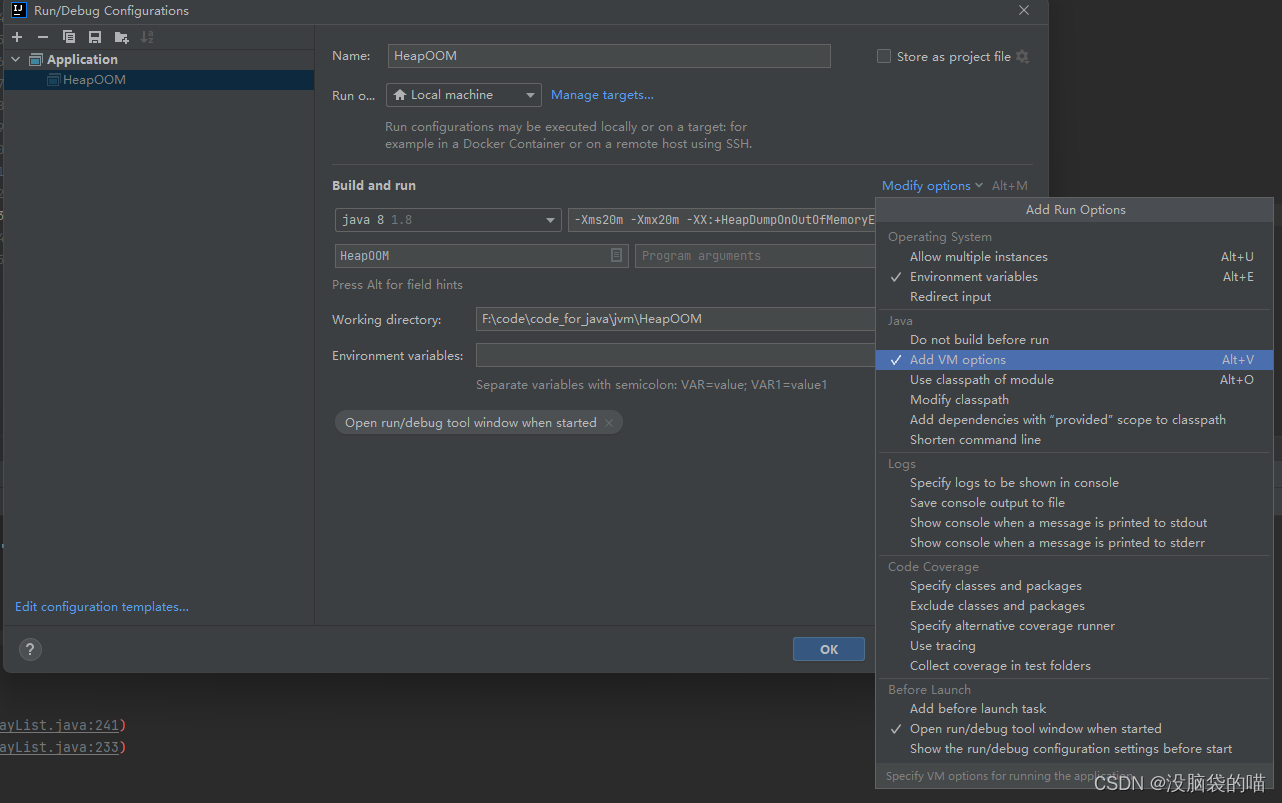Open the ArrayList.java:233 stack trace link
Viewport: 1282px width, 803px height.
[x=60, y=747]
